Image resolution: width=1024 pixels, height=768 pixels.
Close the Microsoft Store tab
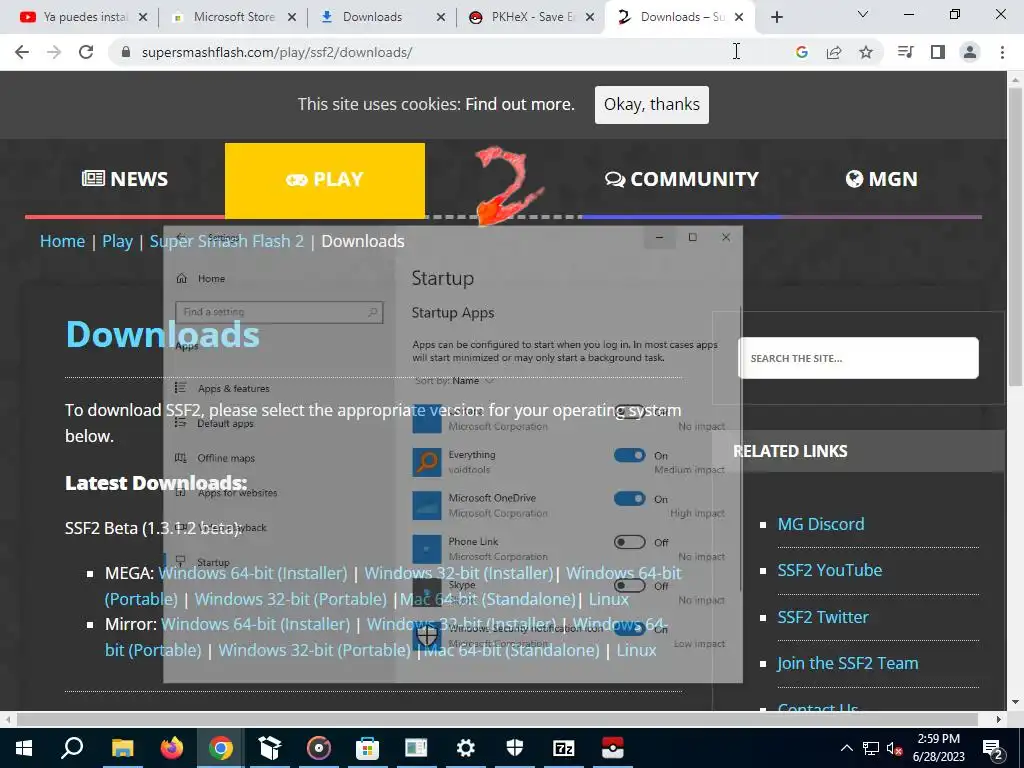click(292, 17)
